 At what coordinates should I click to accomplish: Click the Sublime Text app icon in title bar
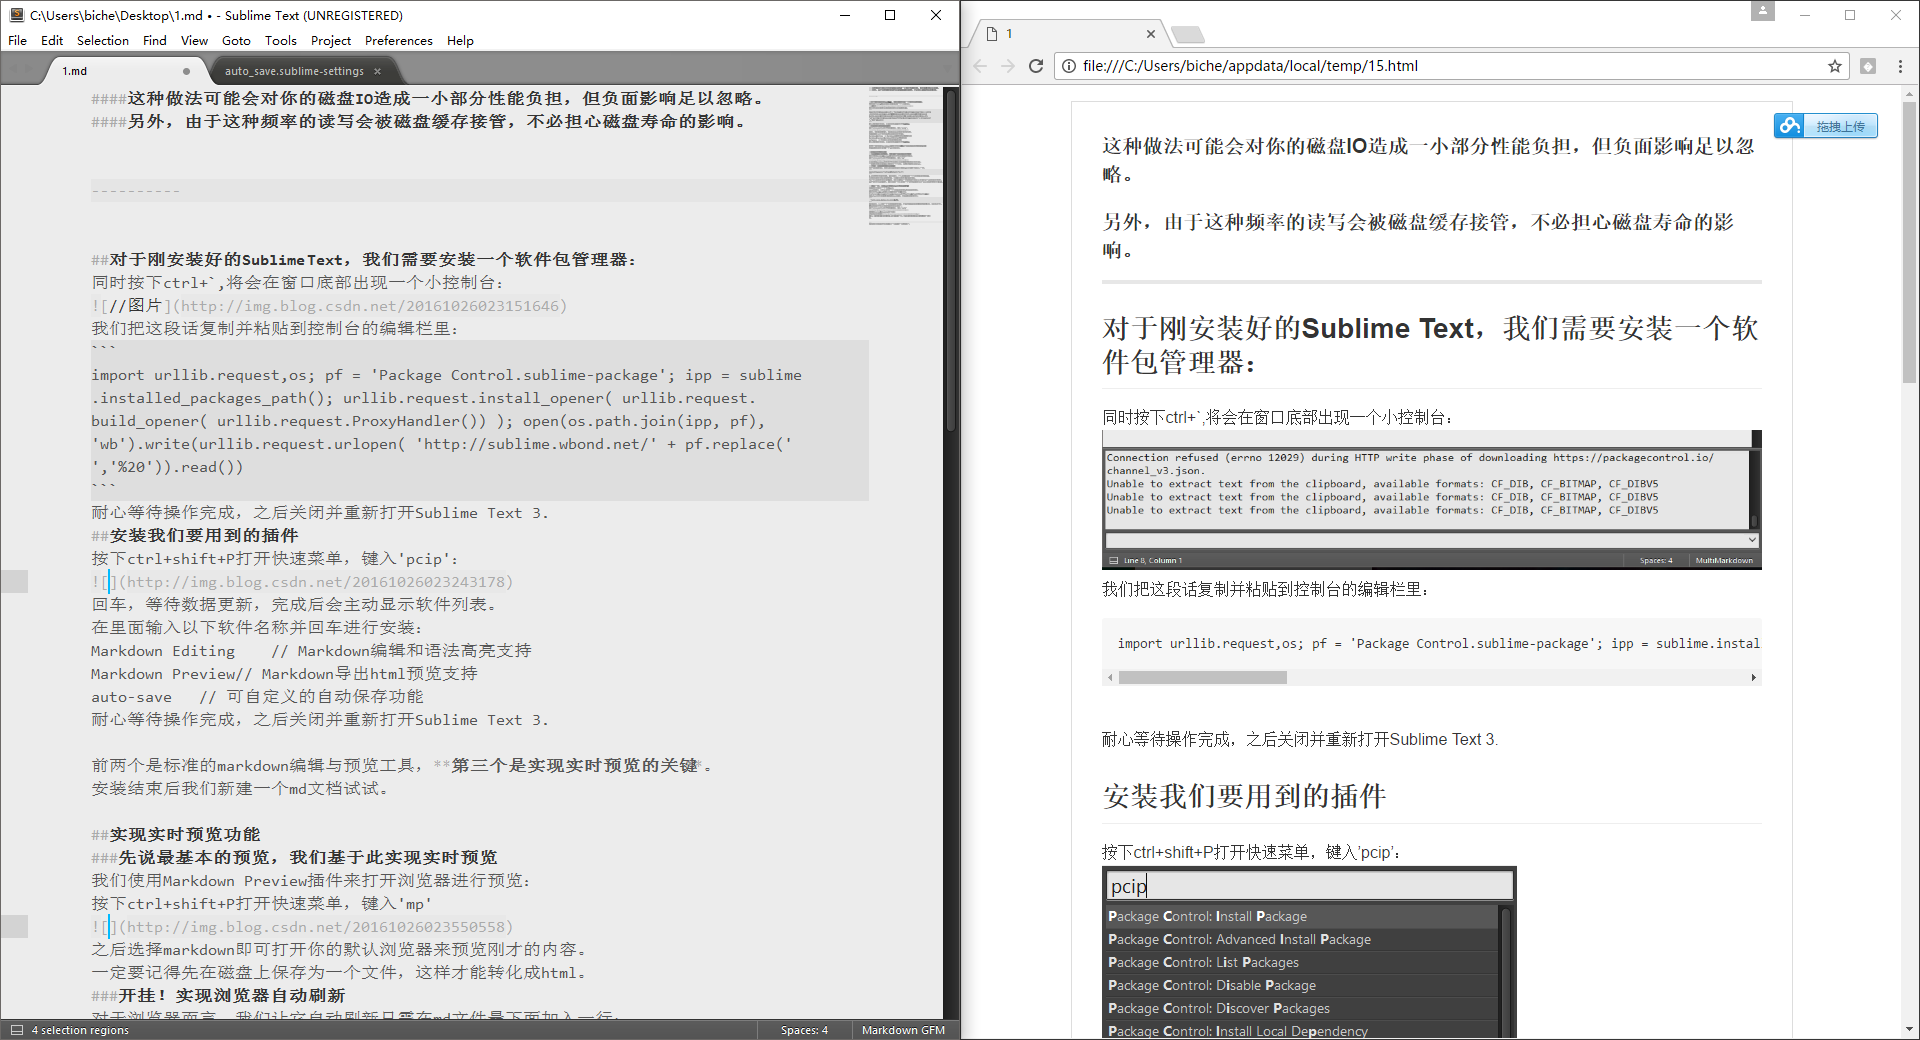coord(16,15)
